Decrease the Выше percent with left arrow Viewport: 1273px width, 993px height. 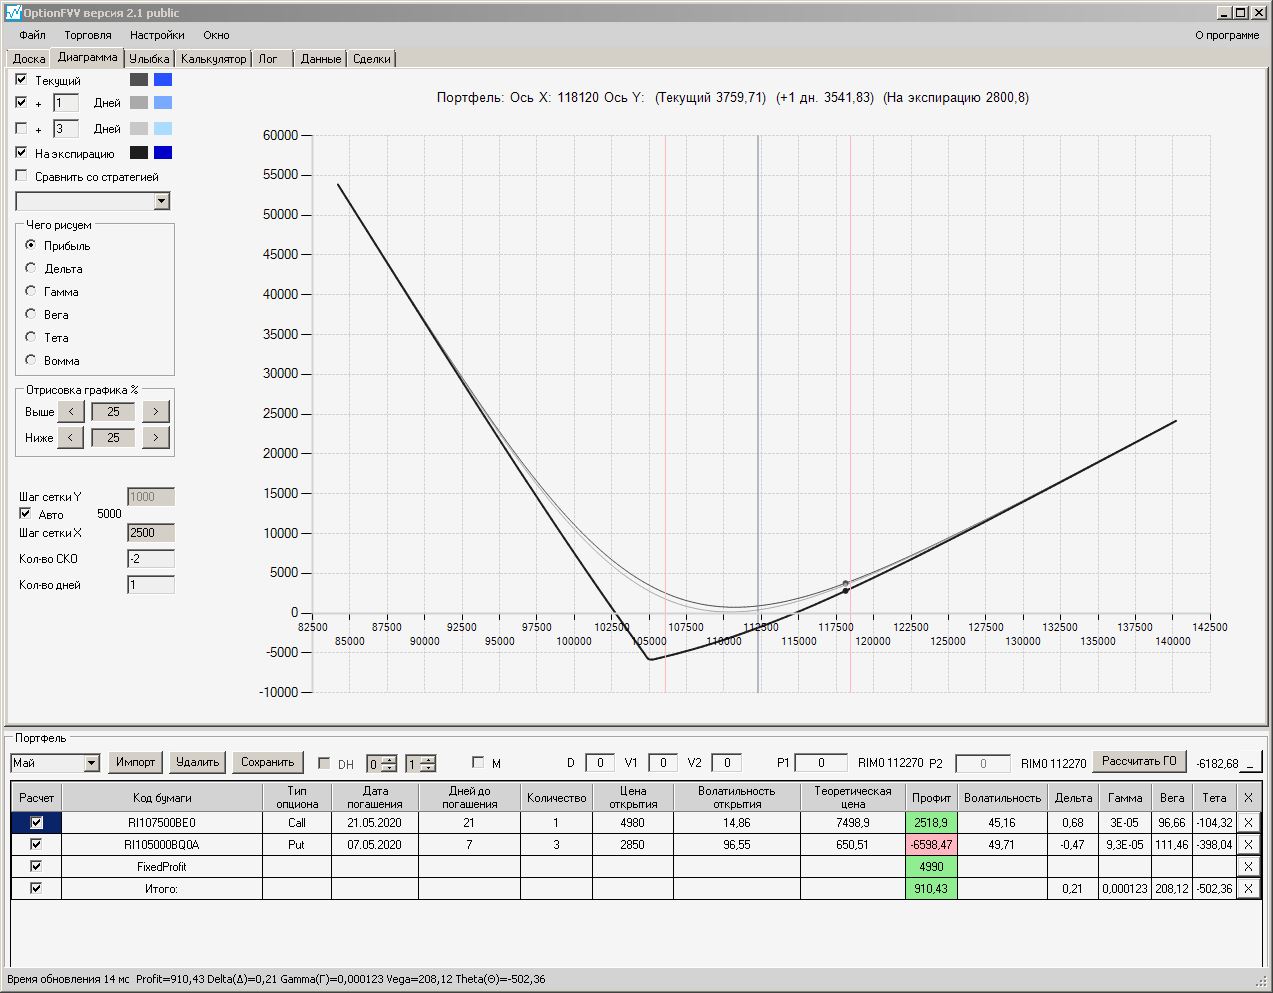tap(70, 412)
